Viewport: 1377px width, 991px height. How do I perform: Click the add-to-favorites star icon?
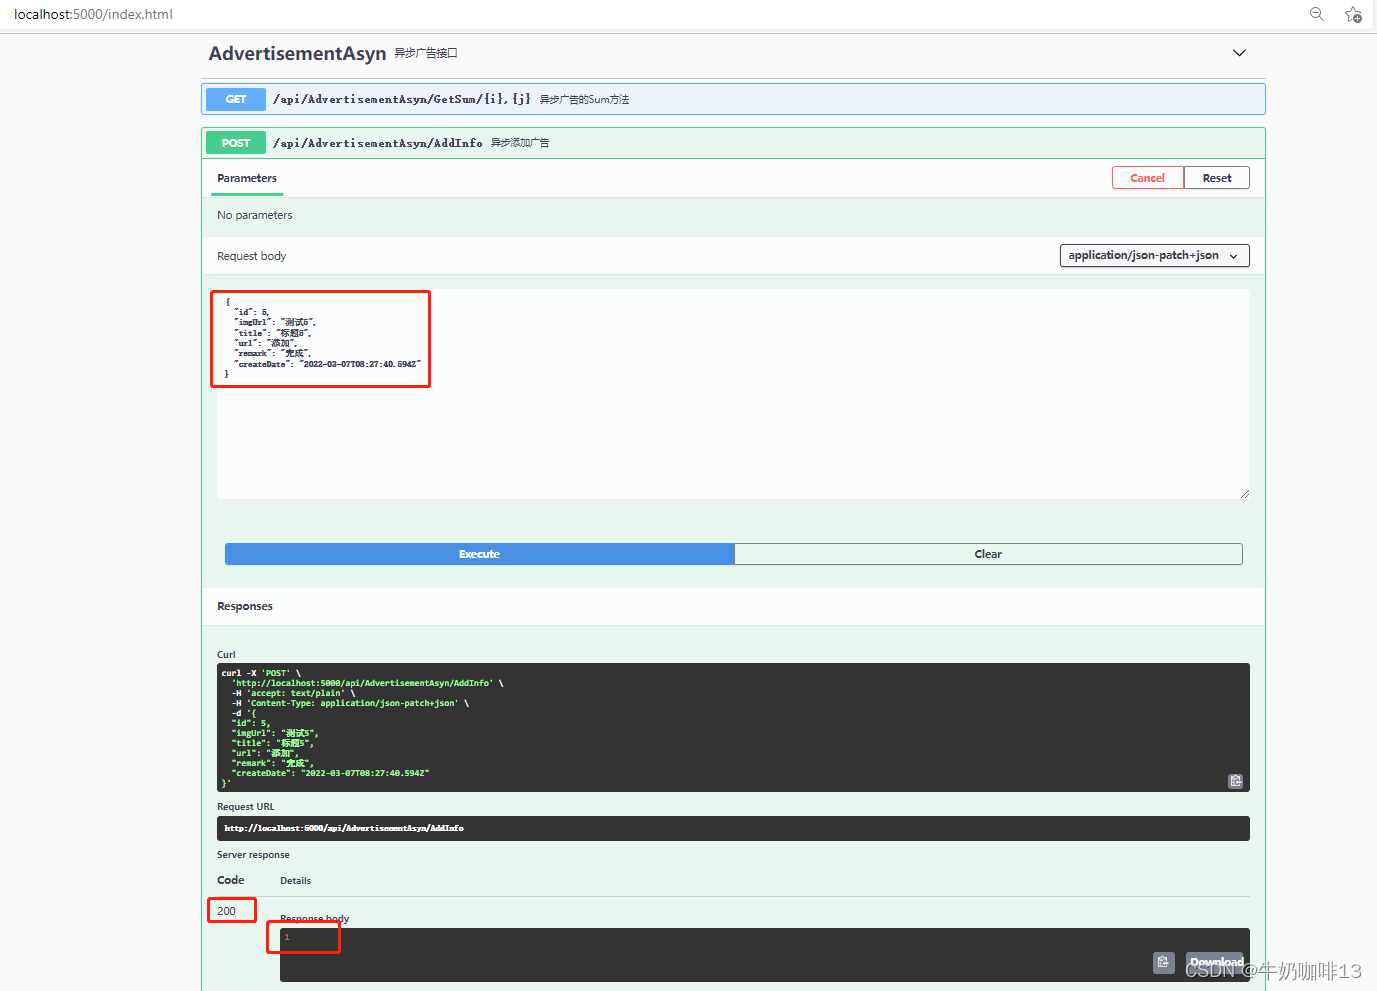pyautogui.click(x=1353, y=14)
